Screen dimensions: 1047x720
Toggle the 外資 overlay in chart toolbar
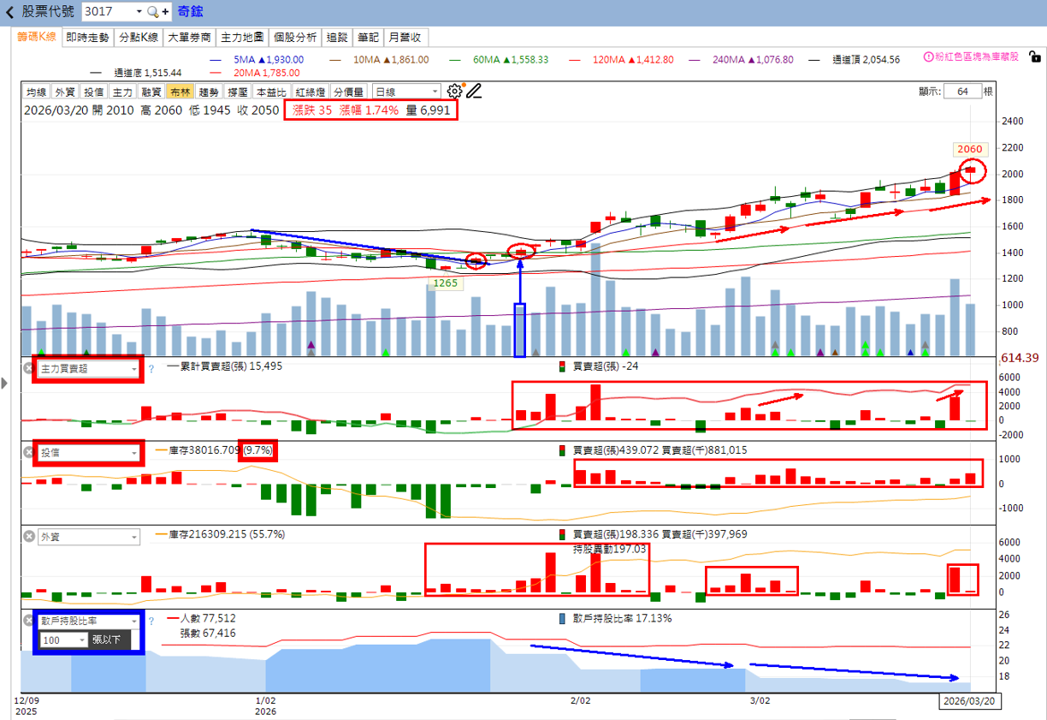(65, 92)
